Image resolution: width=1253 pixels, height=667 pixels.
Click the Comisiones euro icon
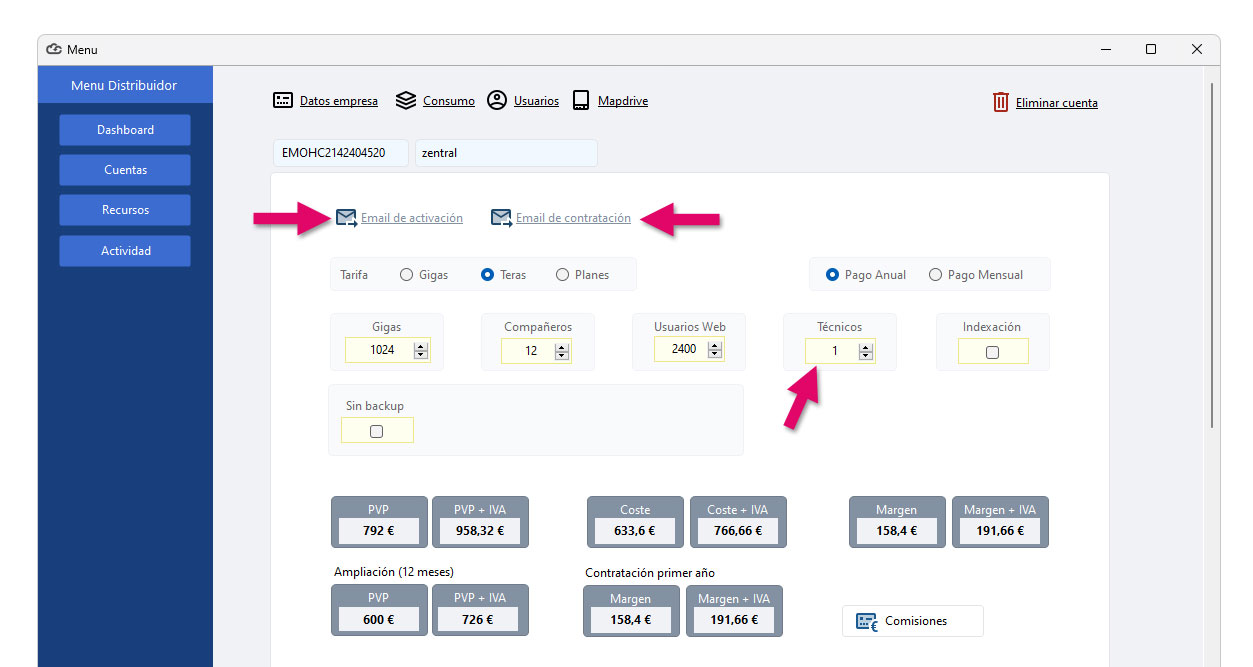tap(867, 622)
